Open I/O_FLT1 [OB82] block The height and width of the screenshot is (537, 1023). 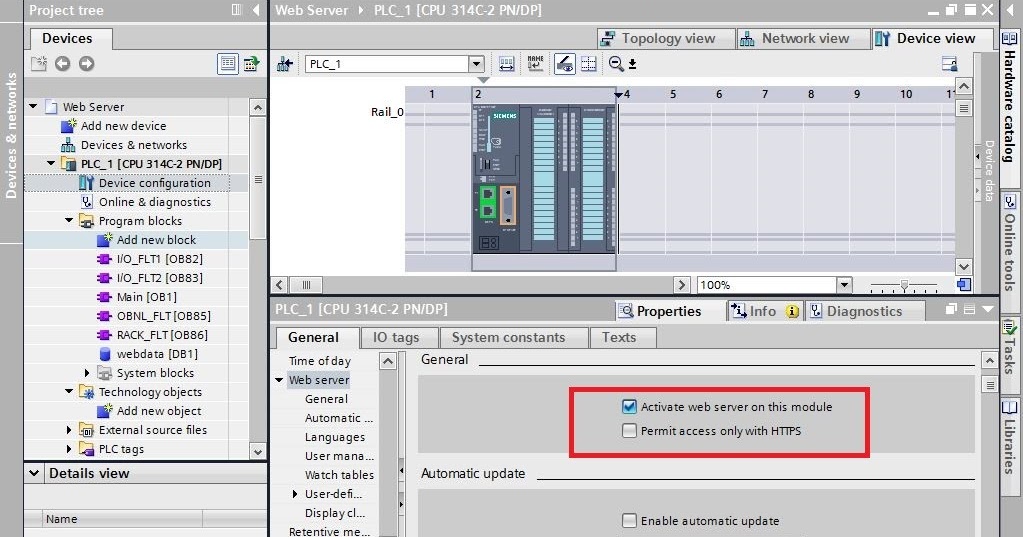159,259
